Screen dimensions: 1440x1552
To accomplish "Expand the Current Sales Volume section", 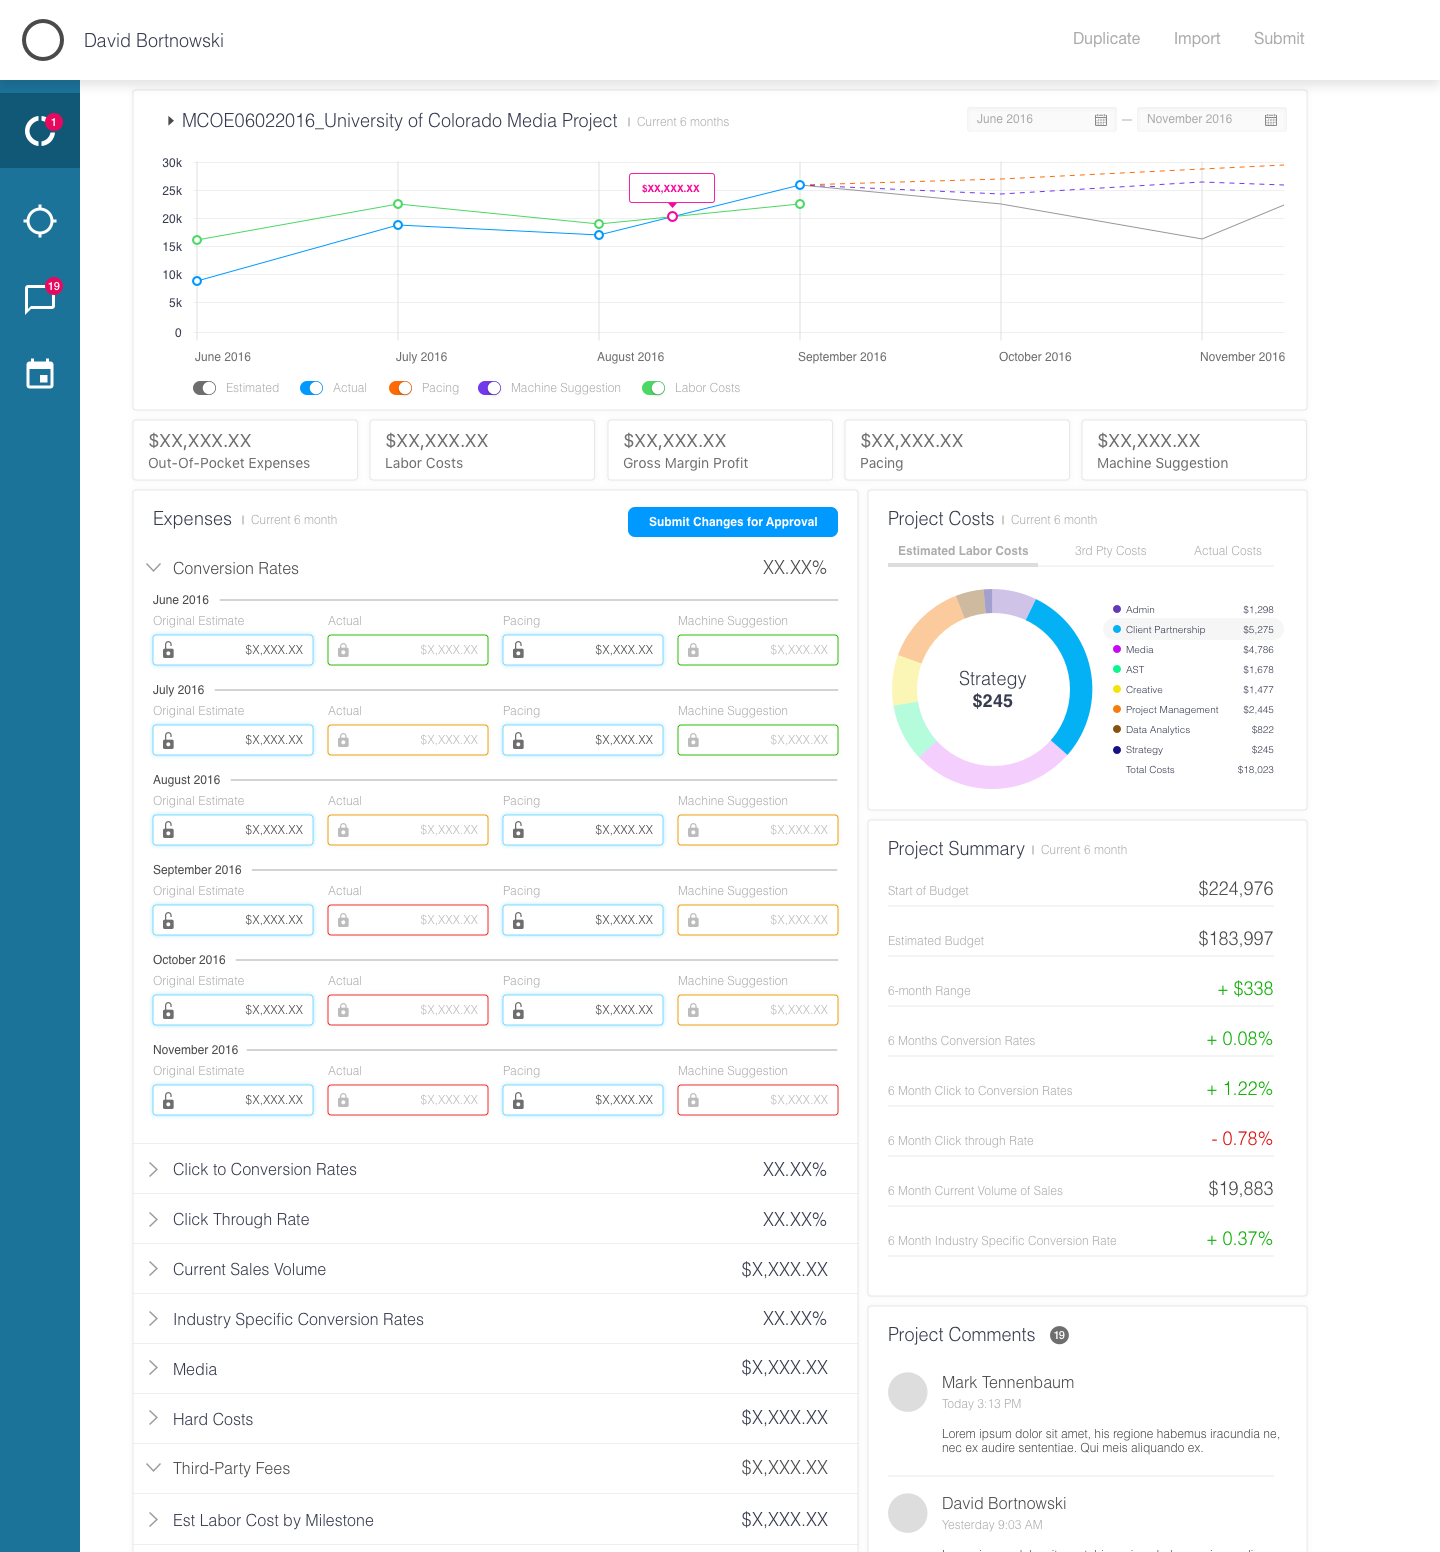I will click(153, 1269).
